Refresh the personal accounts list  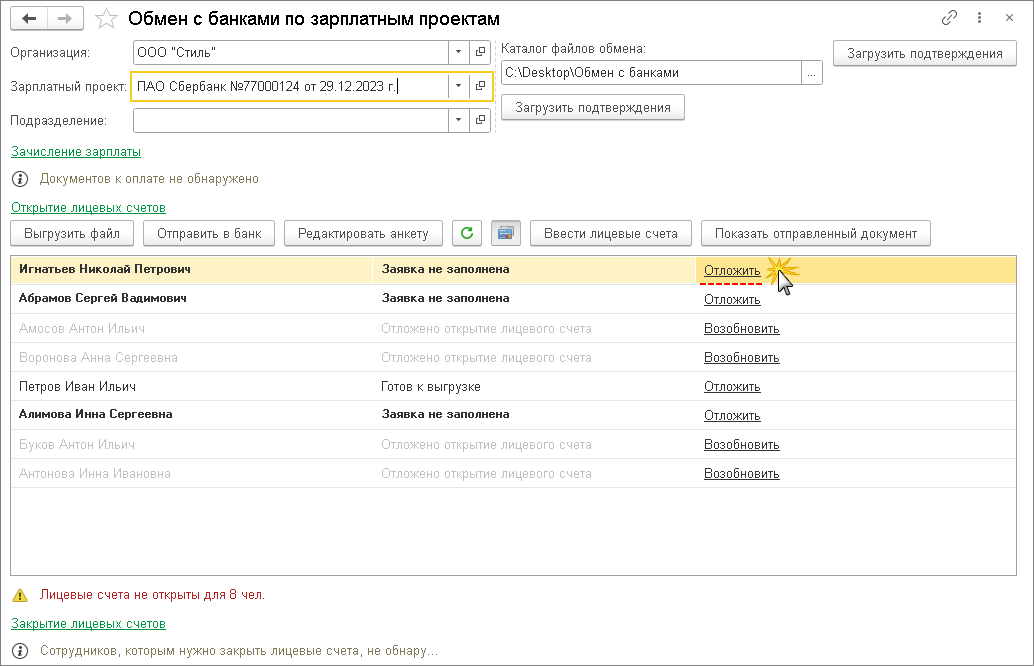point(466,233)
